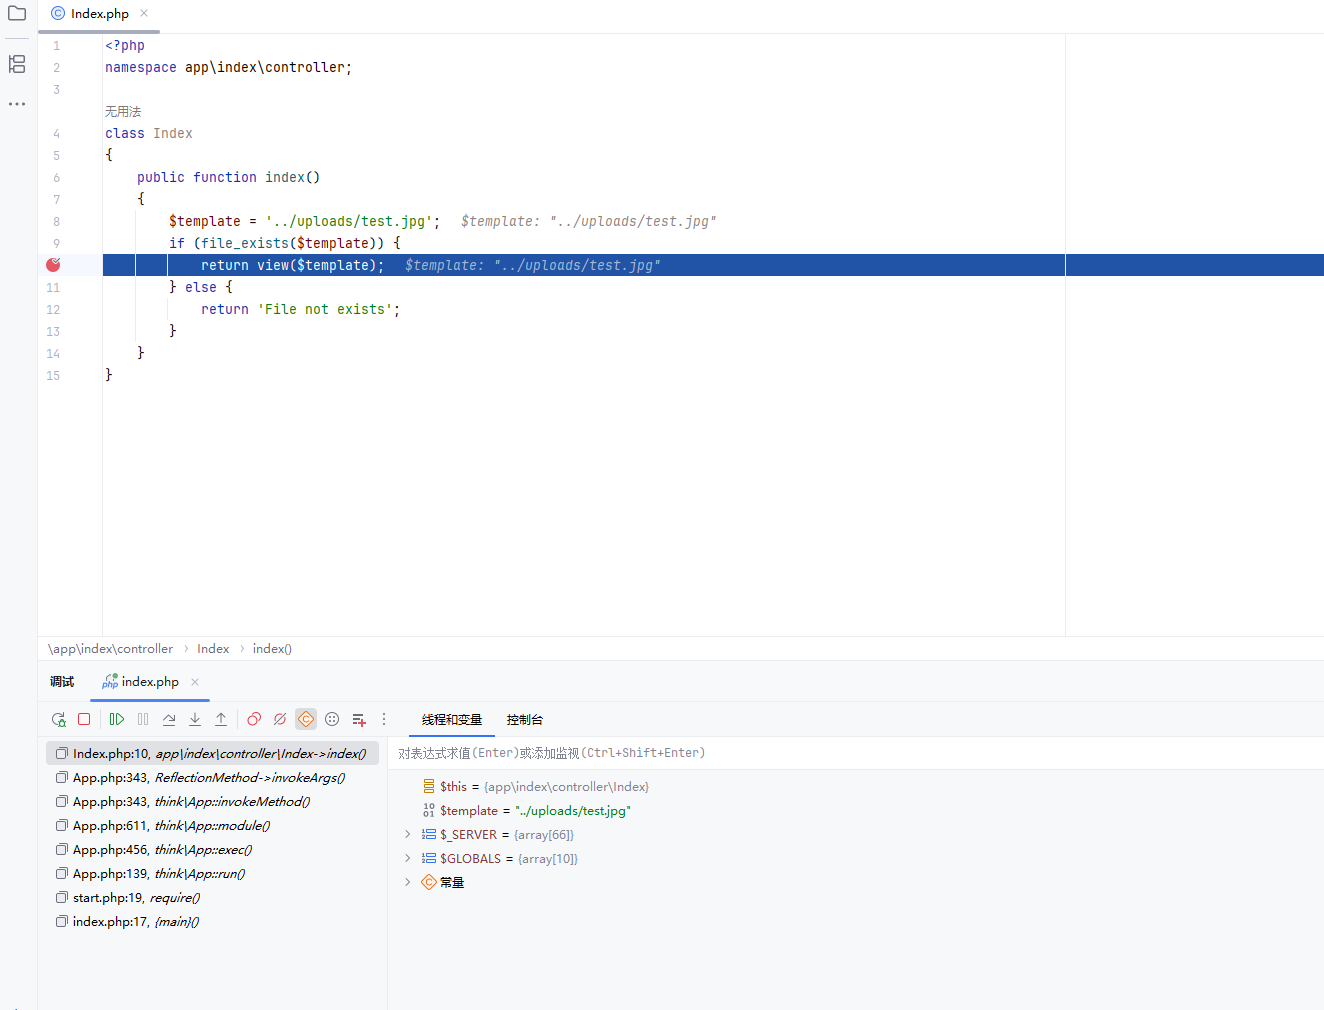Open the Structure tool window icon
The height and width of the screenshot is (1010, 1324).
point(16,64)
